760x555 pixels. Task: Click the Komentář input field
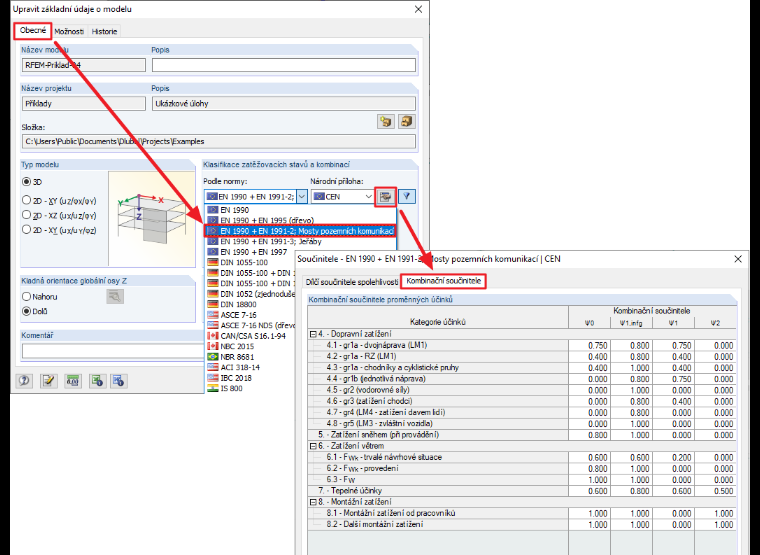coord(112,350)
